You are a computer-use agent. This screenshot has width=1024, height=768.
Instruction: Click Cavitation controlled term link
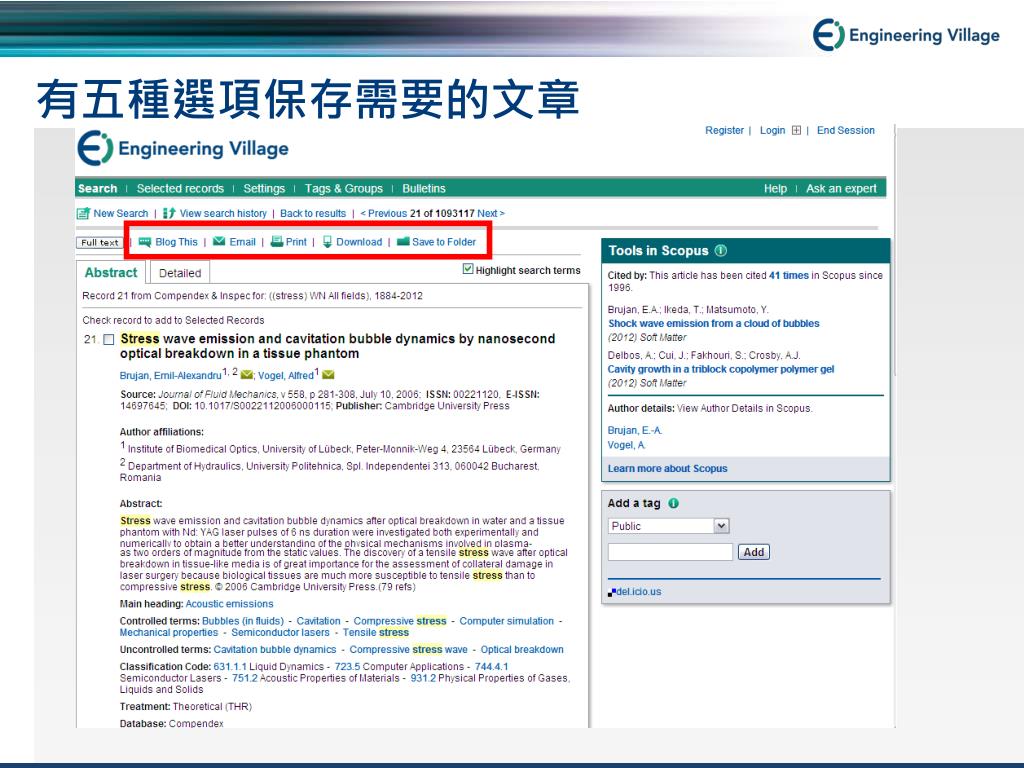click(x=319, y=621)
